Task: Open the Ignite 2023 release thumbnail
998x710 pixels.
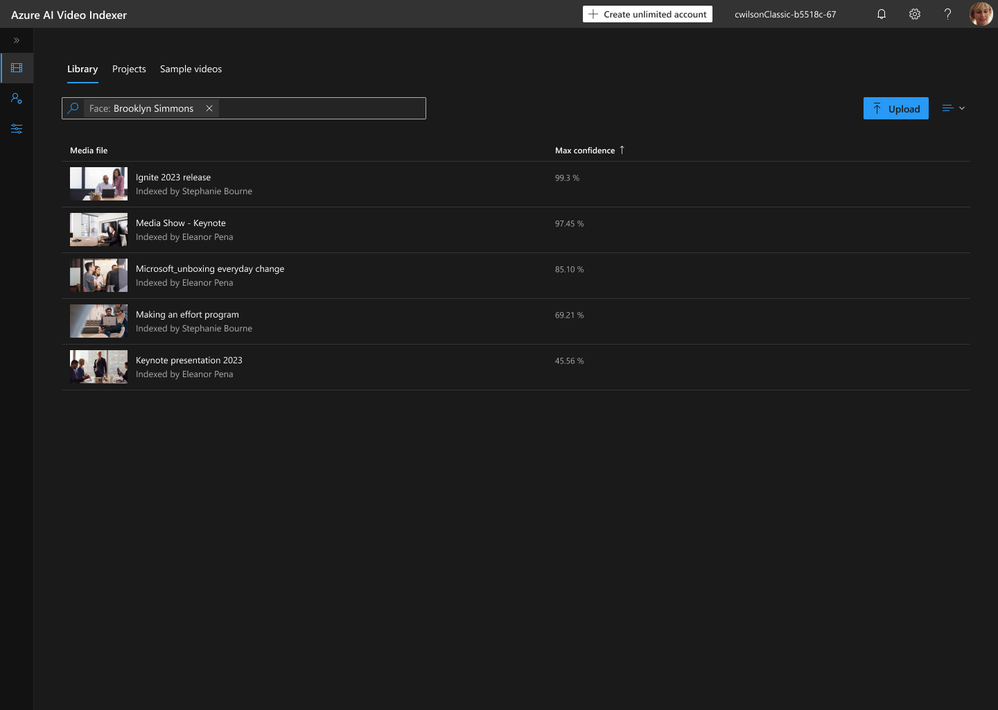Action: pos(99,184)
